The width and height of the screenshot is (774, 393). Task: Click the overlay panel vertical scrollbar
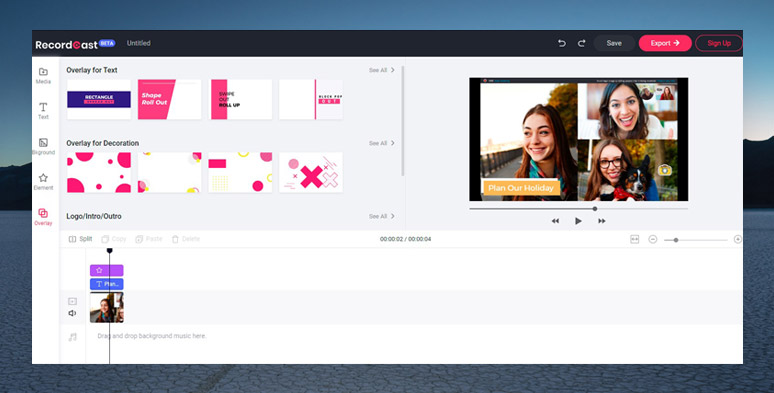(403, 120)
